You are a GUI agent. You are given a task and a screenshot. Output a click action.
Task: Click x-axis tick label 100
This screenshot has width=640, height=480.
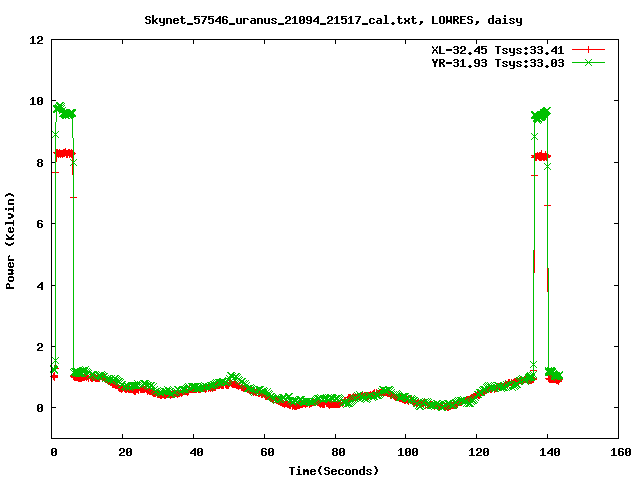[407, 452]
